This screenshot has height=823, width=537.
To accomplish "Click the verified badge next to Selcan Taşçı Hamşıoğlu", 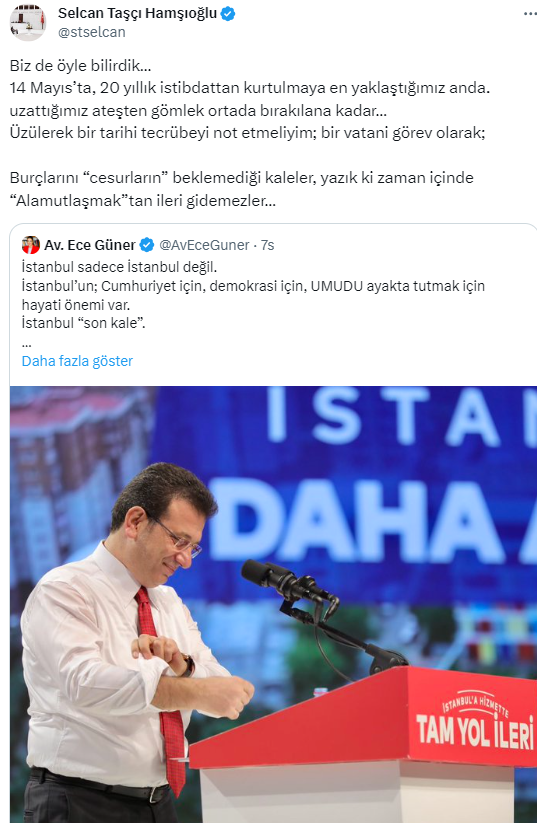I will (228, 14).
